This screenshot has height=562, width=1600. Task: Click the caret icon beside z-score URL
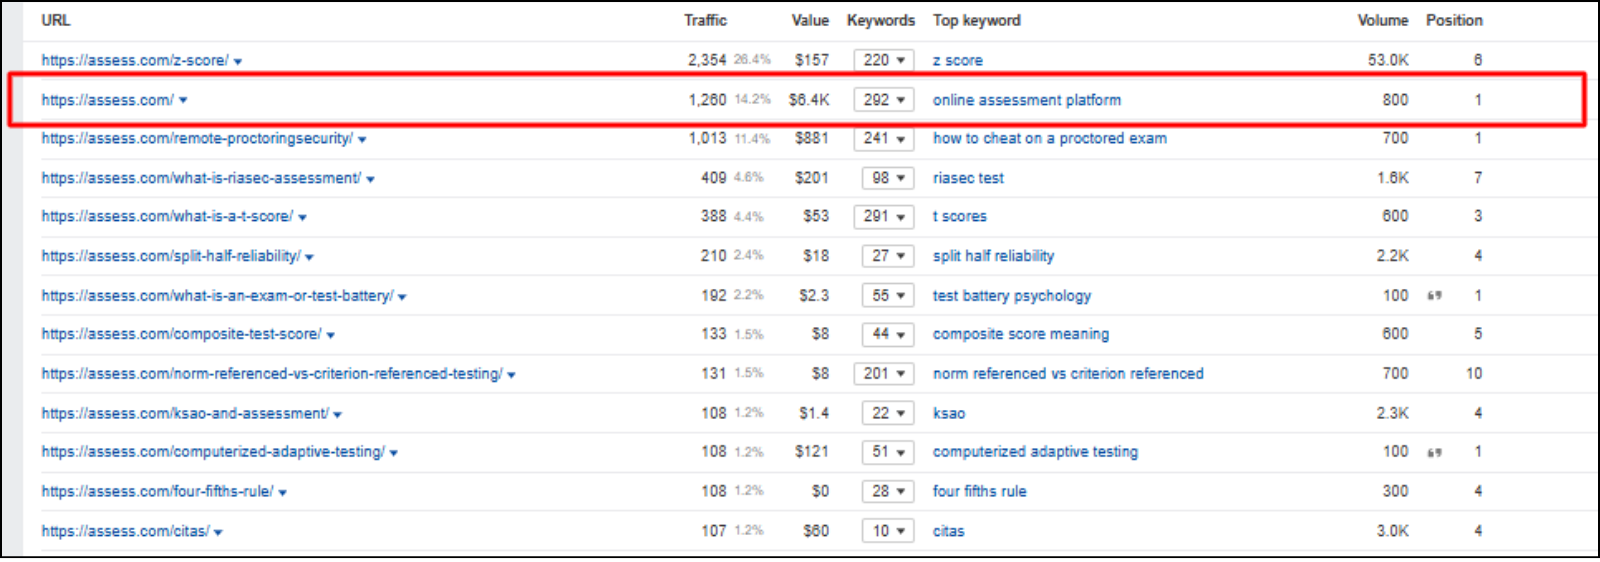click(238, 62)
